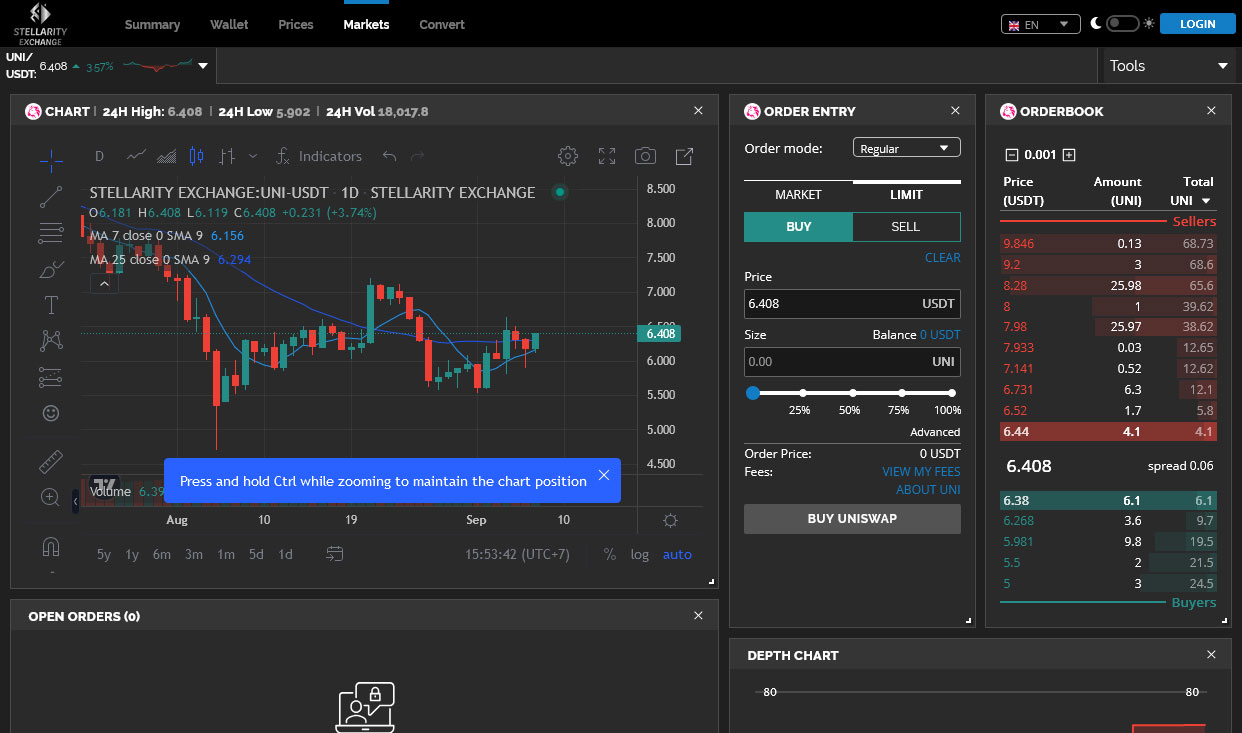
Task: Open the Order mode Regular dropdown
Action: coord(906,148)
